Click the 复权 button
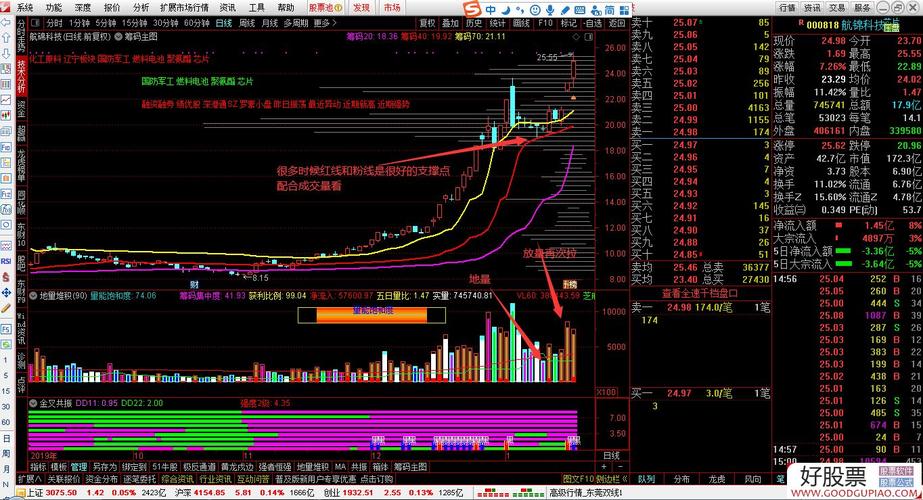Image resolution: width=923 pixels, height=500 pixels. (427, 23)
